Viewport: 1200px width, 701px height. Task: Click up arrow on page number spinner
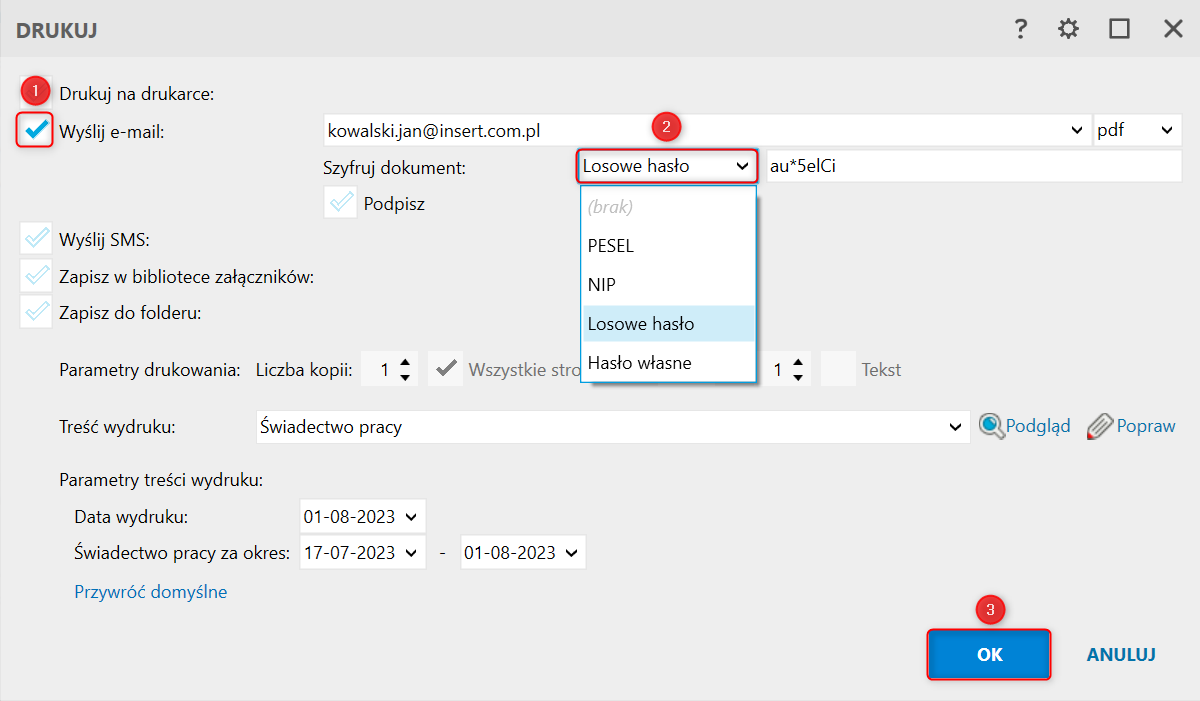796,362
